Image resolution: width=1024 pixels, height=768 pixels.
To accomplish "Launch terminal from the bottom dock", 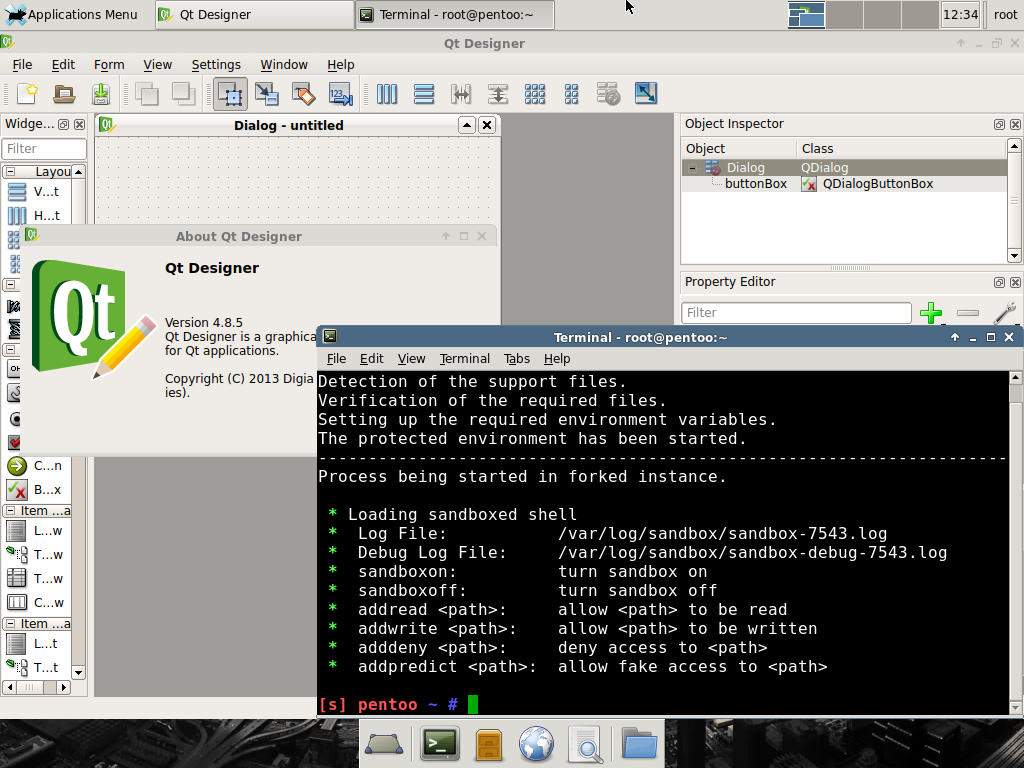I will [440, 744].
